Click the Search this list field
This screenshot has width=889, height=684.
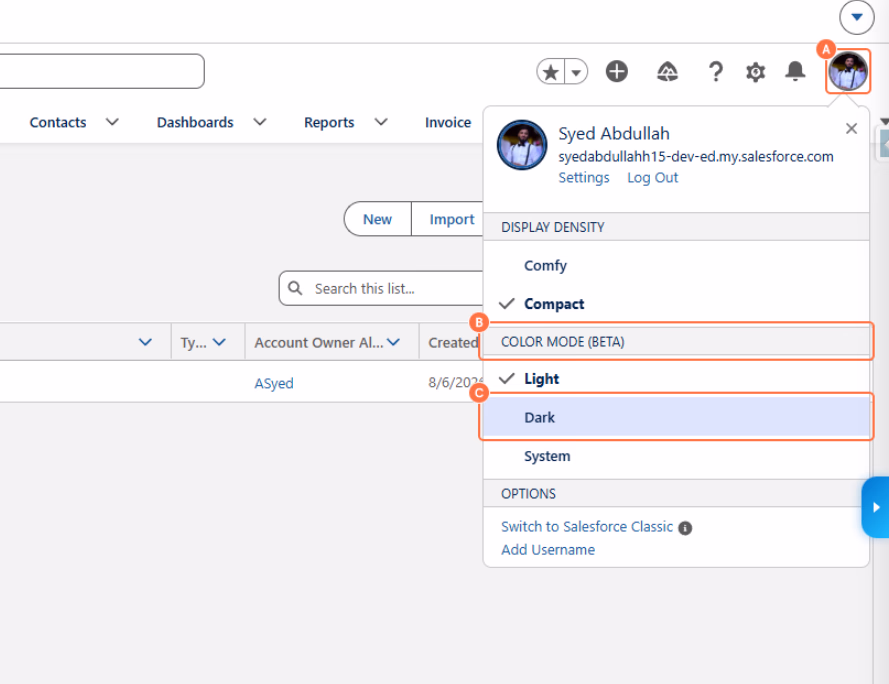(x=381, y=289)
